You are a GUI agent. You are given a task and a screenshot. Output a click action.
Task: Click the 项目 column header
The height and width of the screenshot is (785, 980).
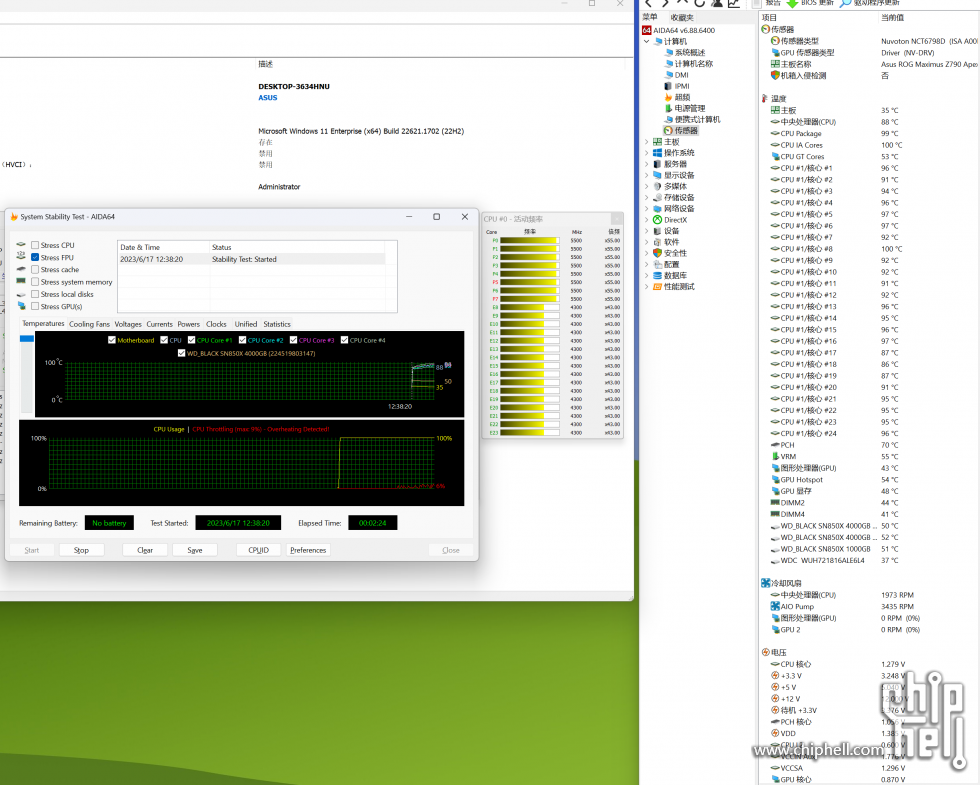[x=769, y=18]
